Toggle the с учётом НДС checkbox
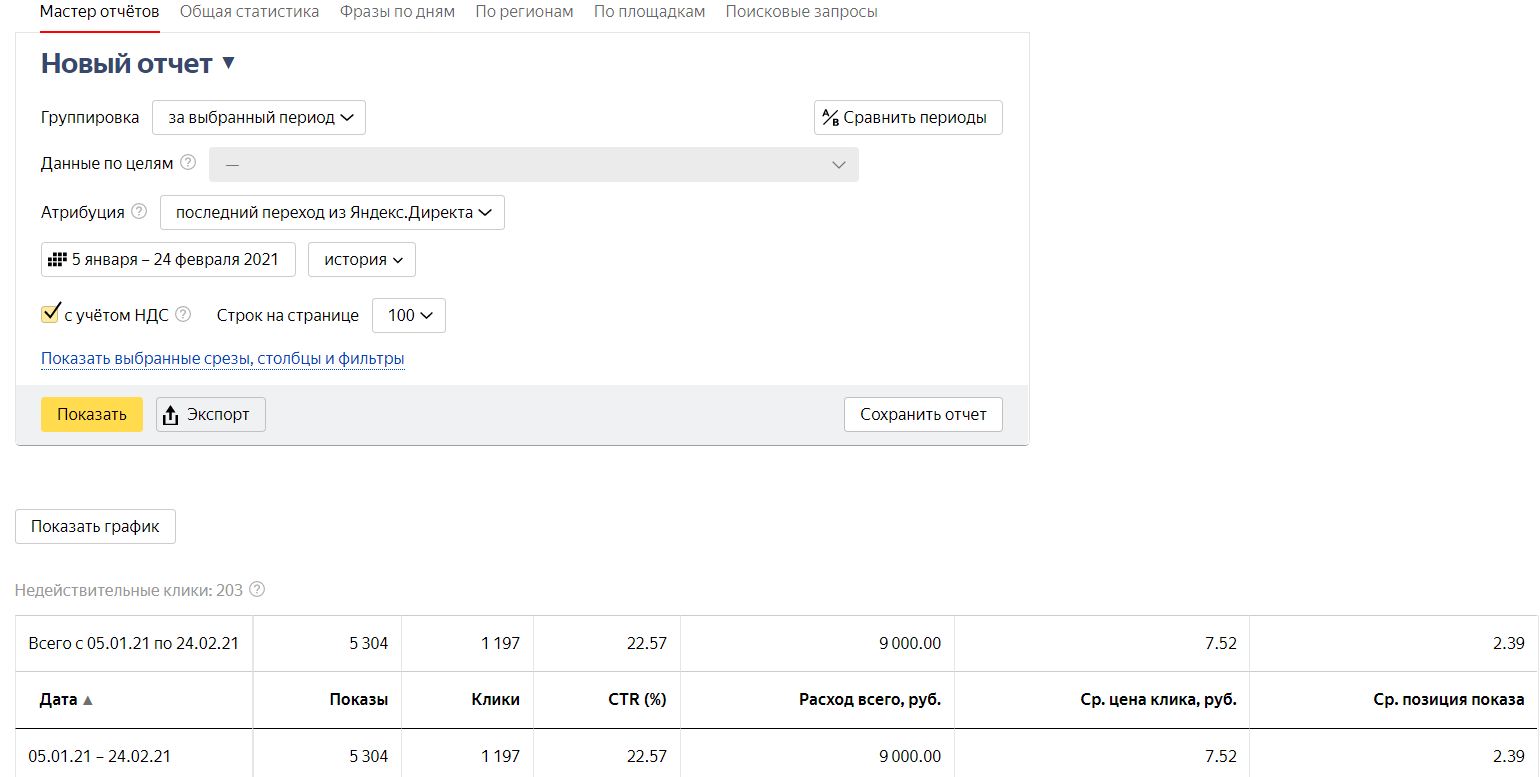Viewport: 1540px width, 777px height. coord(50,314)
